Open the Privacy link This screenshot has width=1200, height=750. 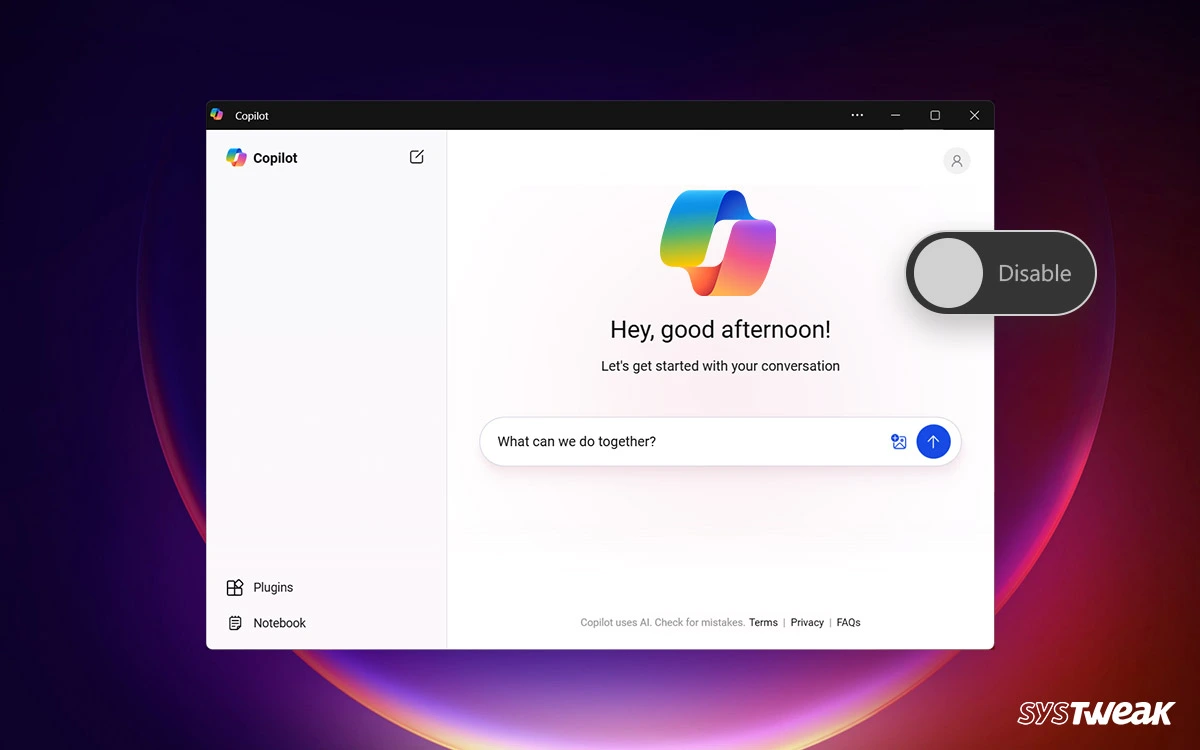pos(807,622)
